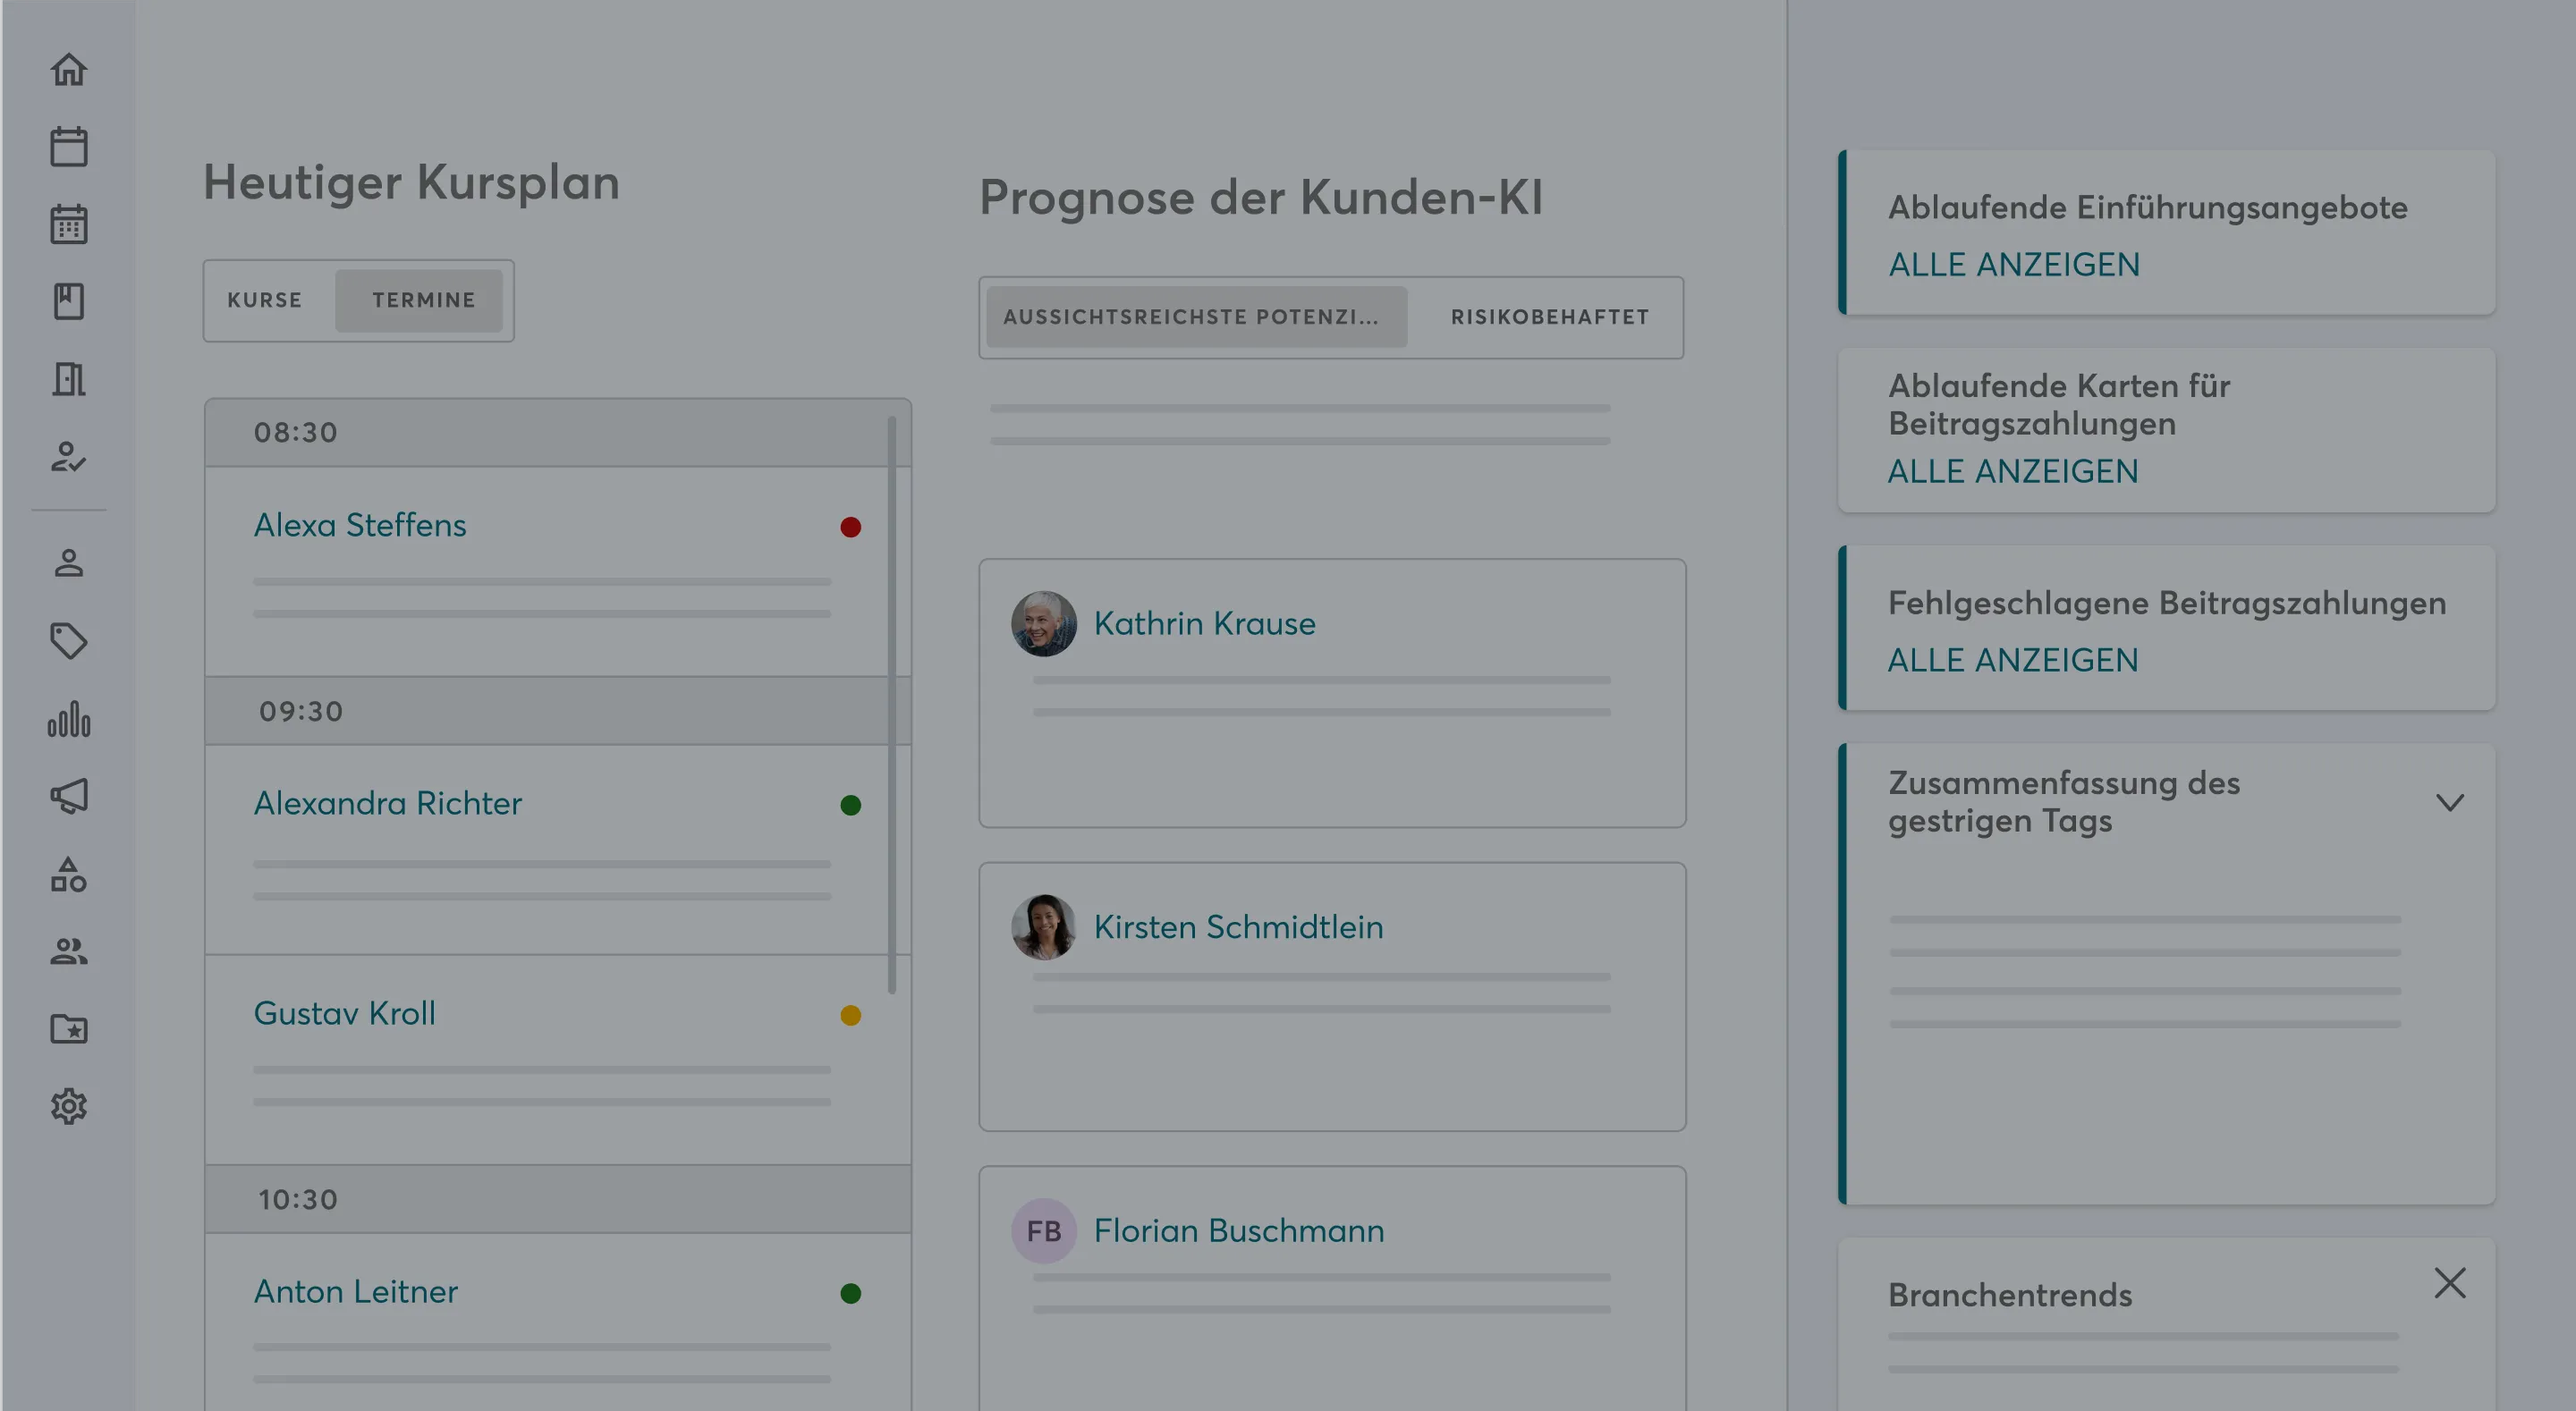Click red status dot for Alexa Steffens
Image resolution: width=2576 pixels, height=1411 pixels.
tap(850, 527)
